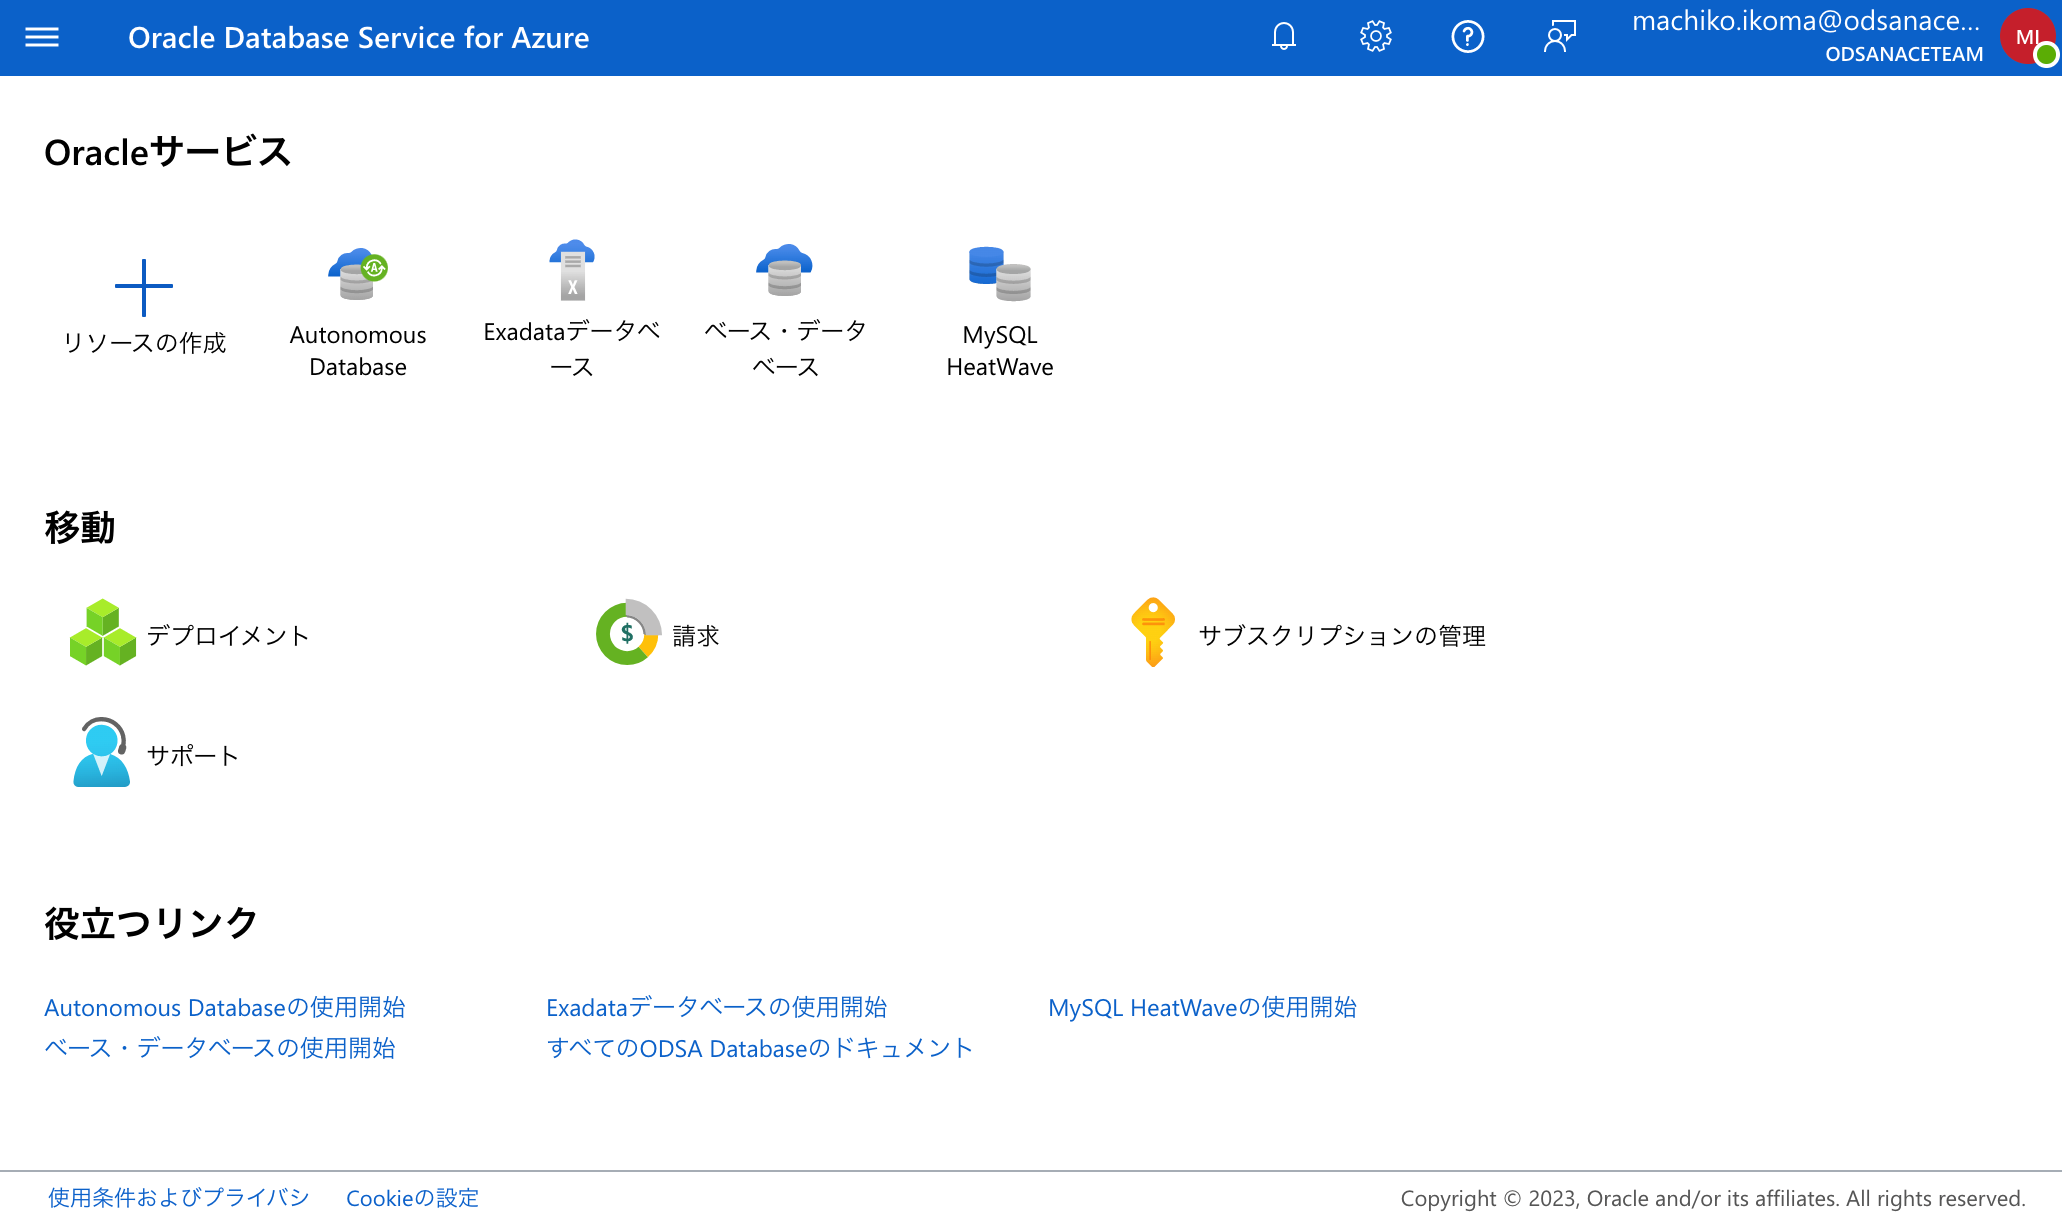Viewport: 2062px width, 1222px height.
Task: Open the ベース・データベース service icon
Action: [x=785, y=271]
